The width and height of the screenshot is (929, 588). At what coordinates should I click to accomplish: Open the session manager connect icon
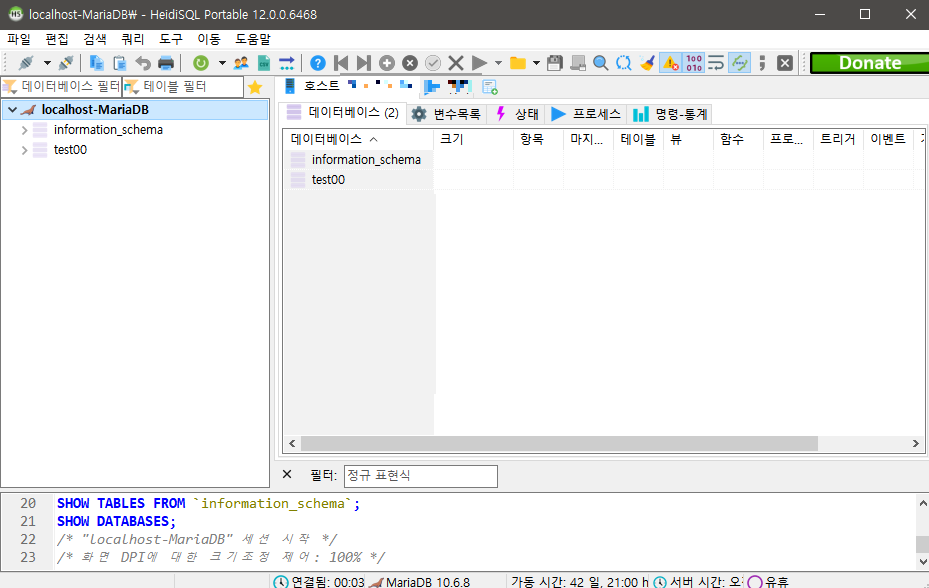25,63
